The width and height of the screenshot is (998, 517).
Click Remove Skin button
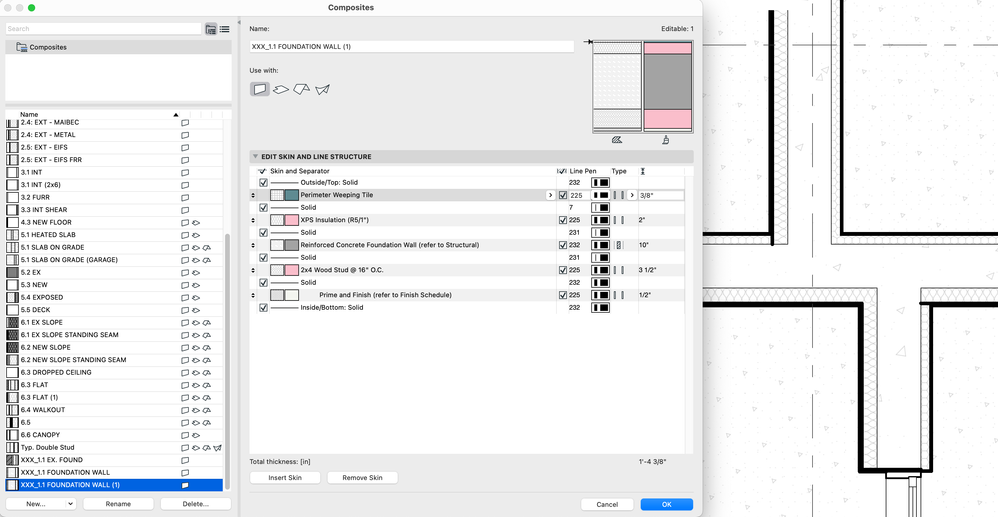click(363, 478)
